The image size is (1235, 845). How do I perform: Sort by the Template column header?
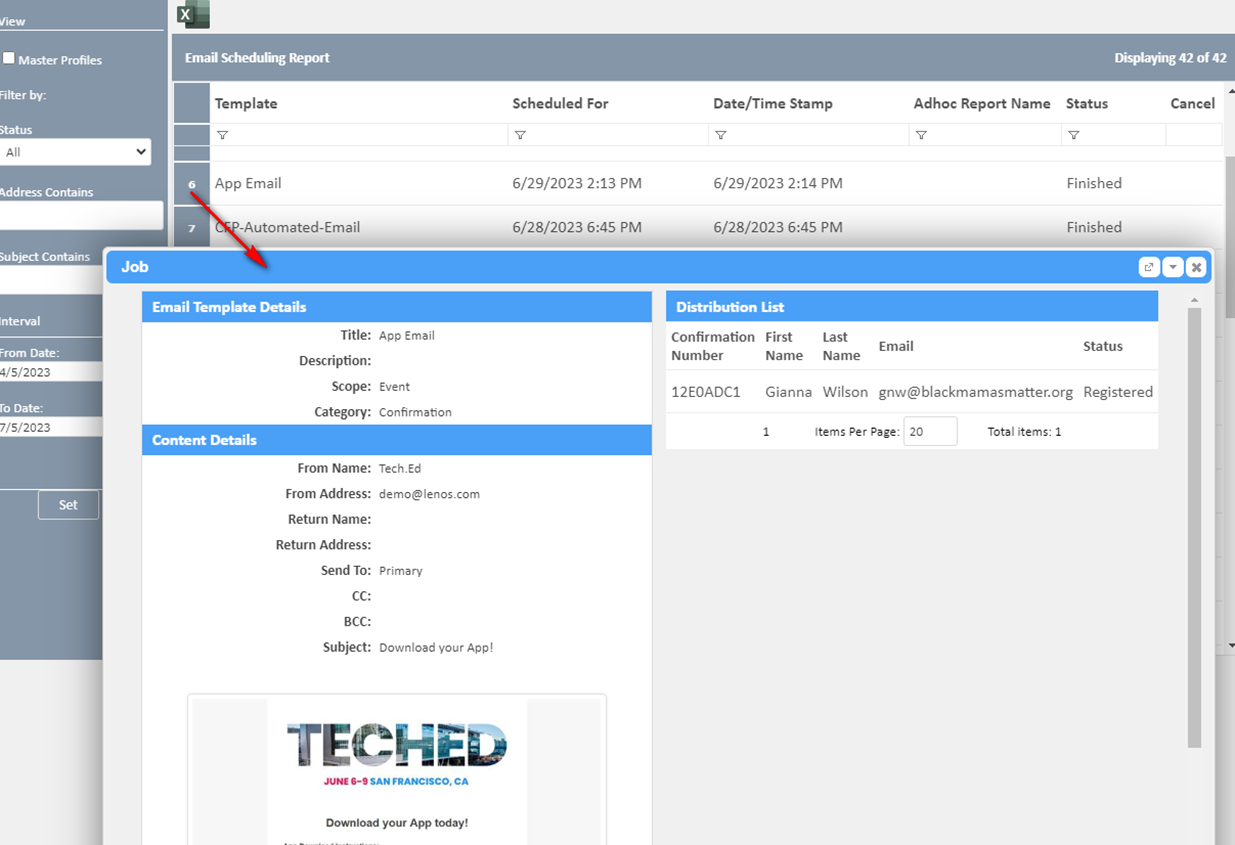(246, 103)
